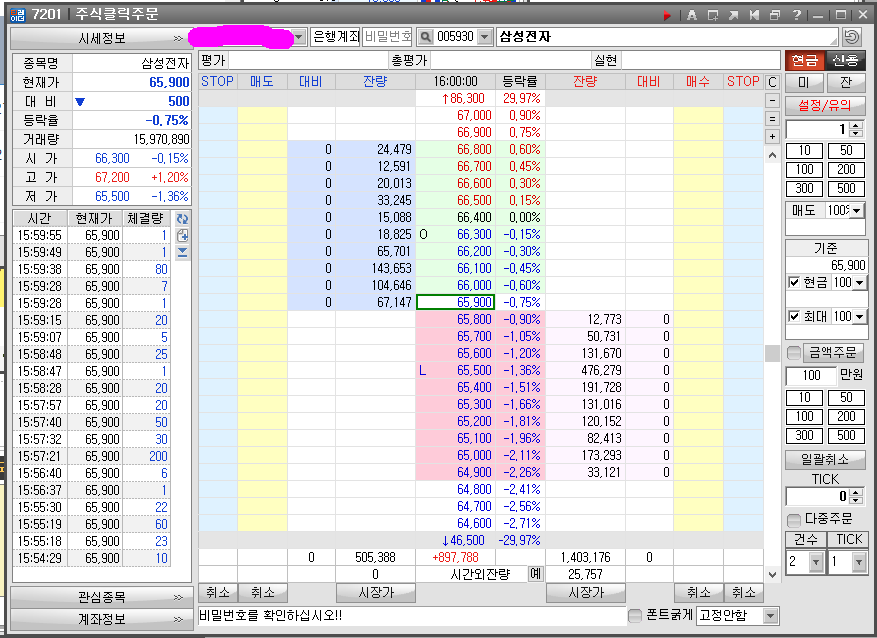Open 설정/유의 settings
This screenshot has height=638, width=877.
pos(825,105)
